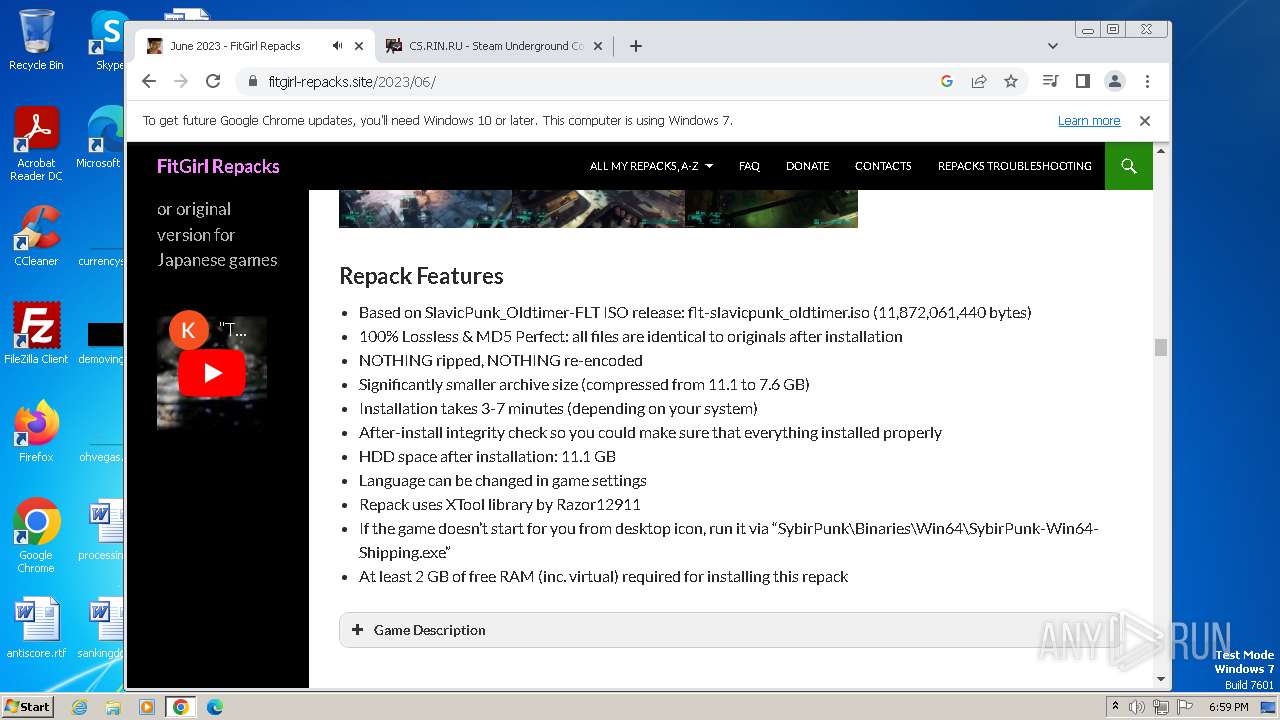Open the volume speaker icon in tray
The width and height of the screenshot is (1280, 720).
click(1137, 707)
